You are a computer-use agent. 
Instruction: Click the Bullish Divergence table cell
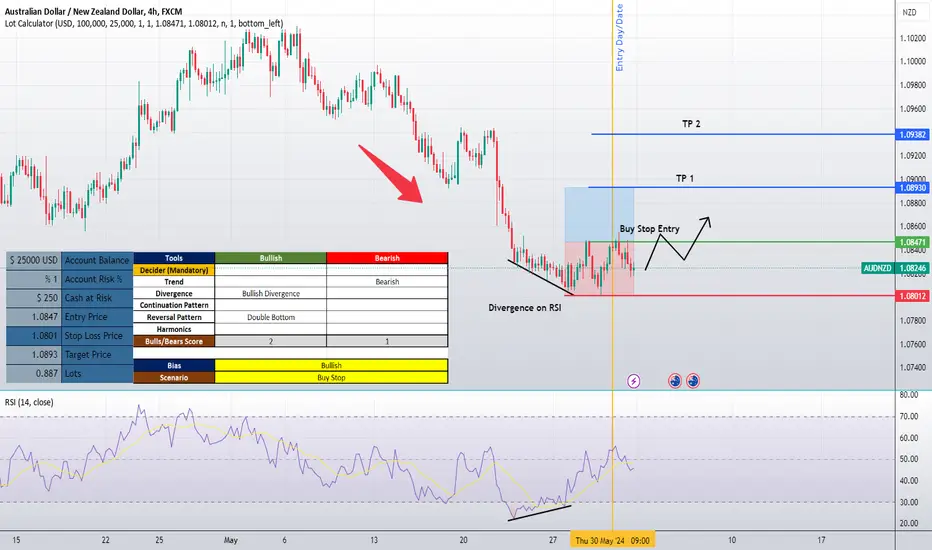click(271, 294)
